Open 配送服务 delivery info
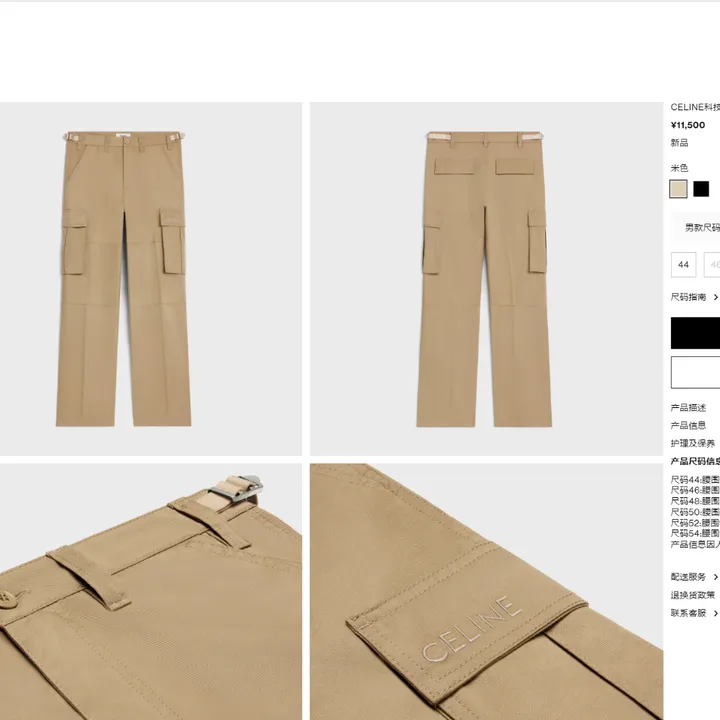The image size is (720, 720). (688, 577)
